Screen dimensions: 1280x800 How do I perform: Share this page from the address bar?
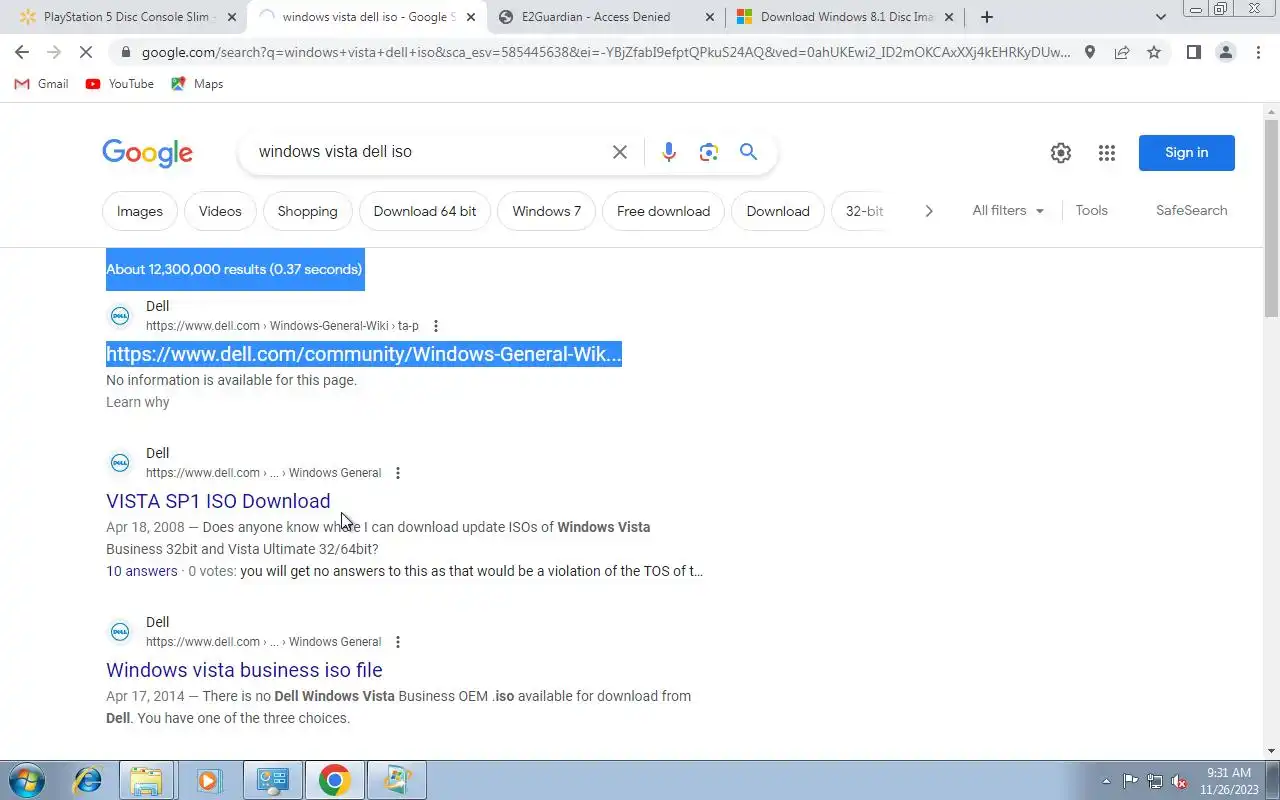1122,52
